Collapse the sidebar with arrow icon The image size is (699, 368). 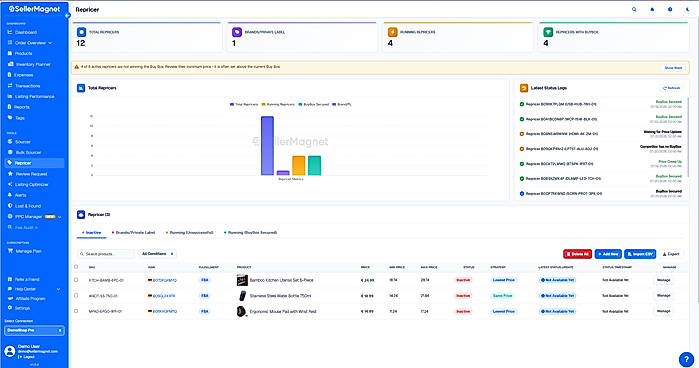[x=67, y=16]
